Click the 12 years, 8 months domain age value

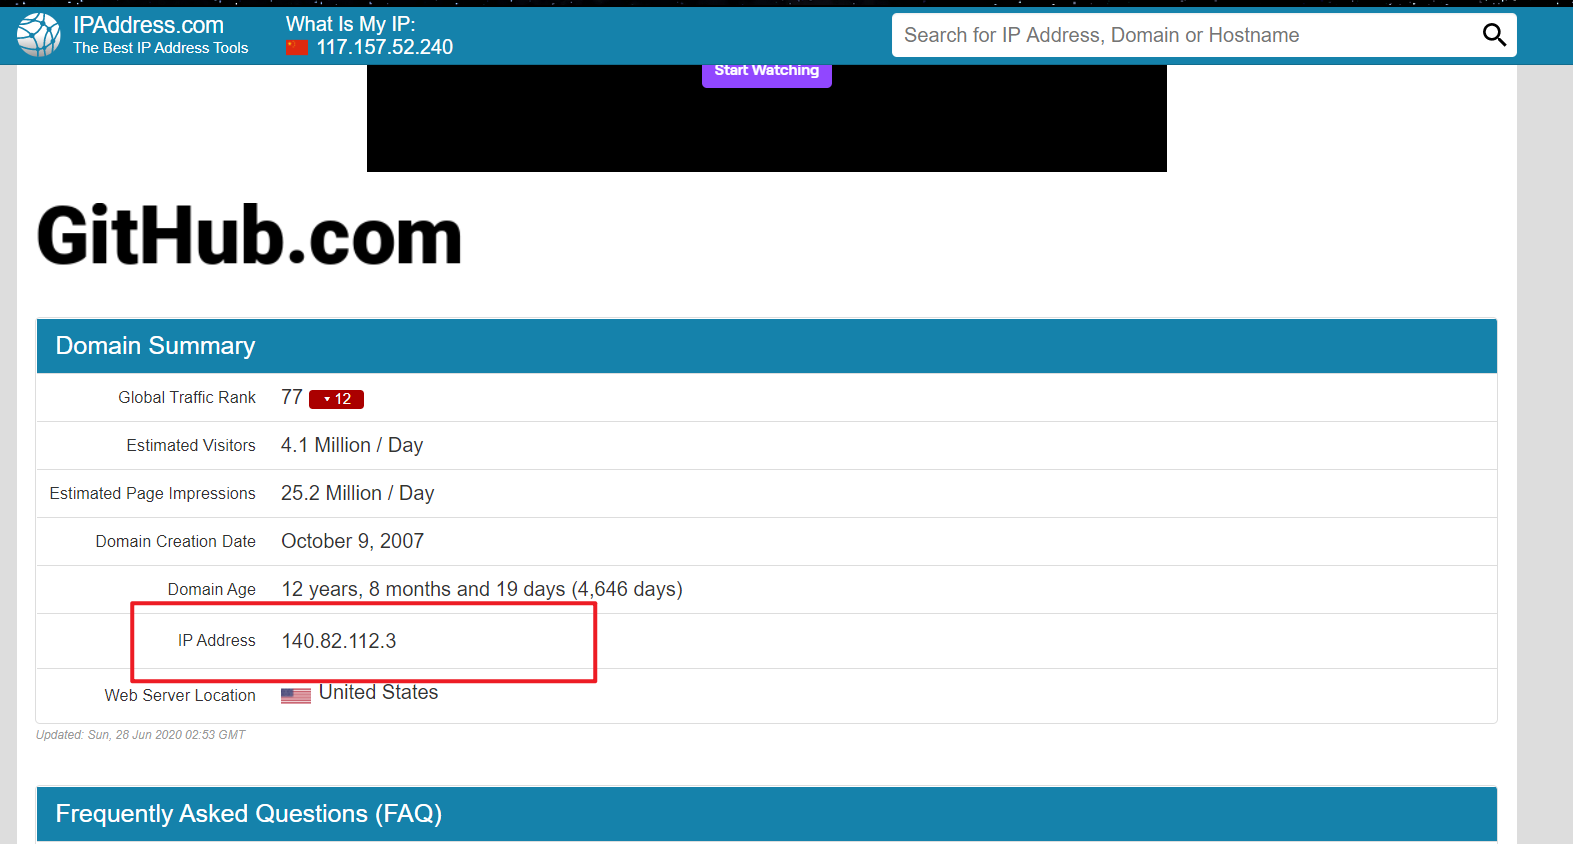[482, 589]
